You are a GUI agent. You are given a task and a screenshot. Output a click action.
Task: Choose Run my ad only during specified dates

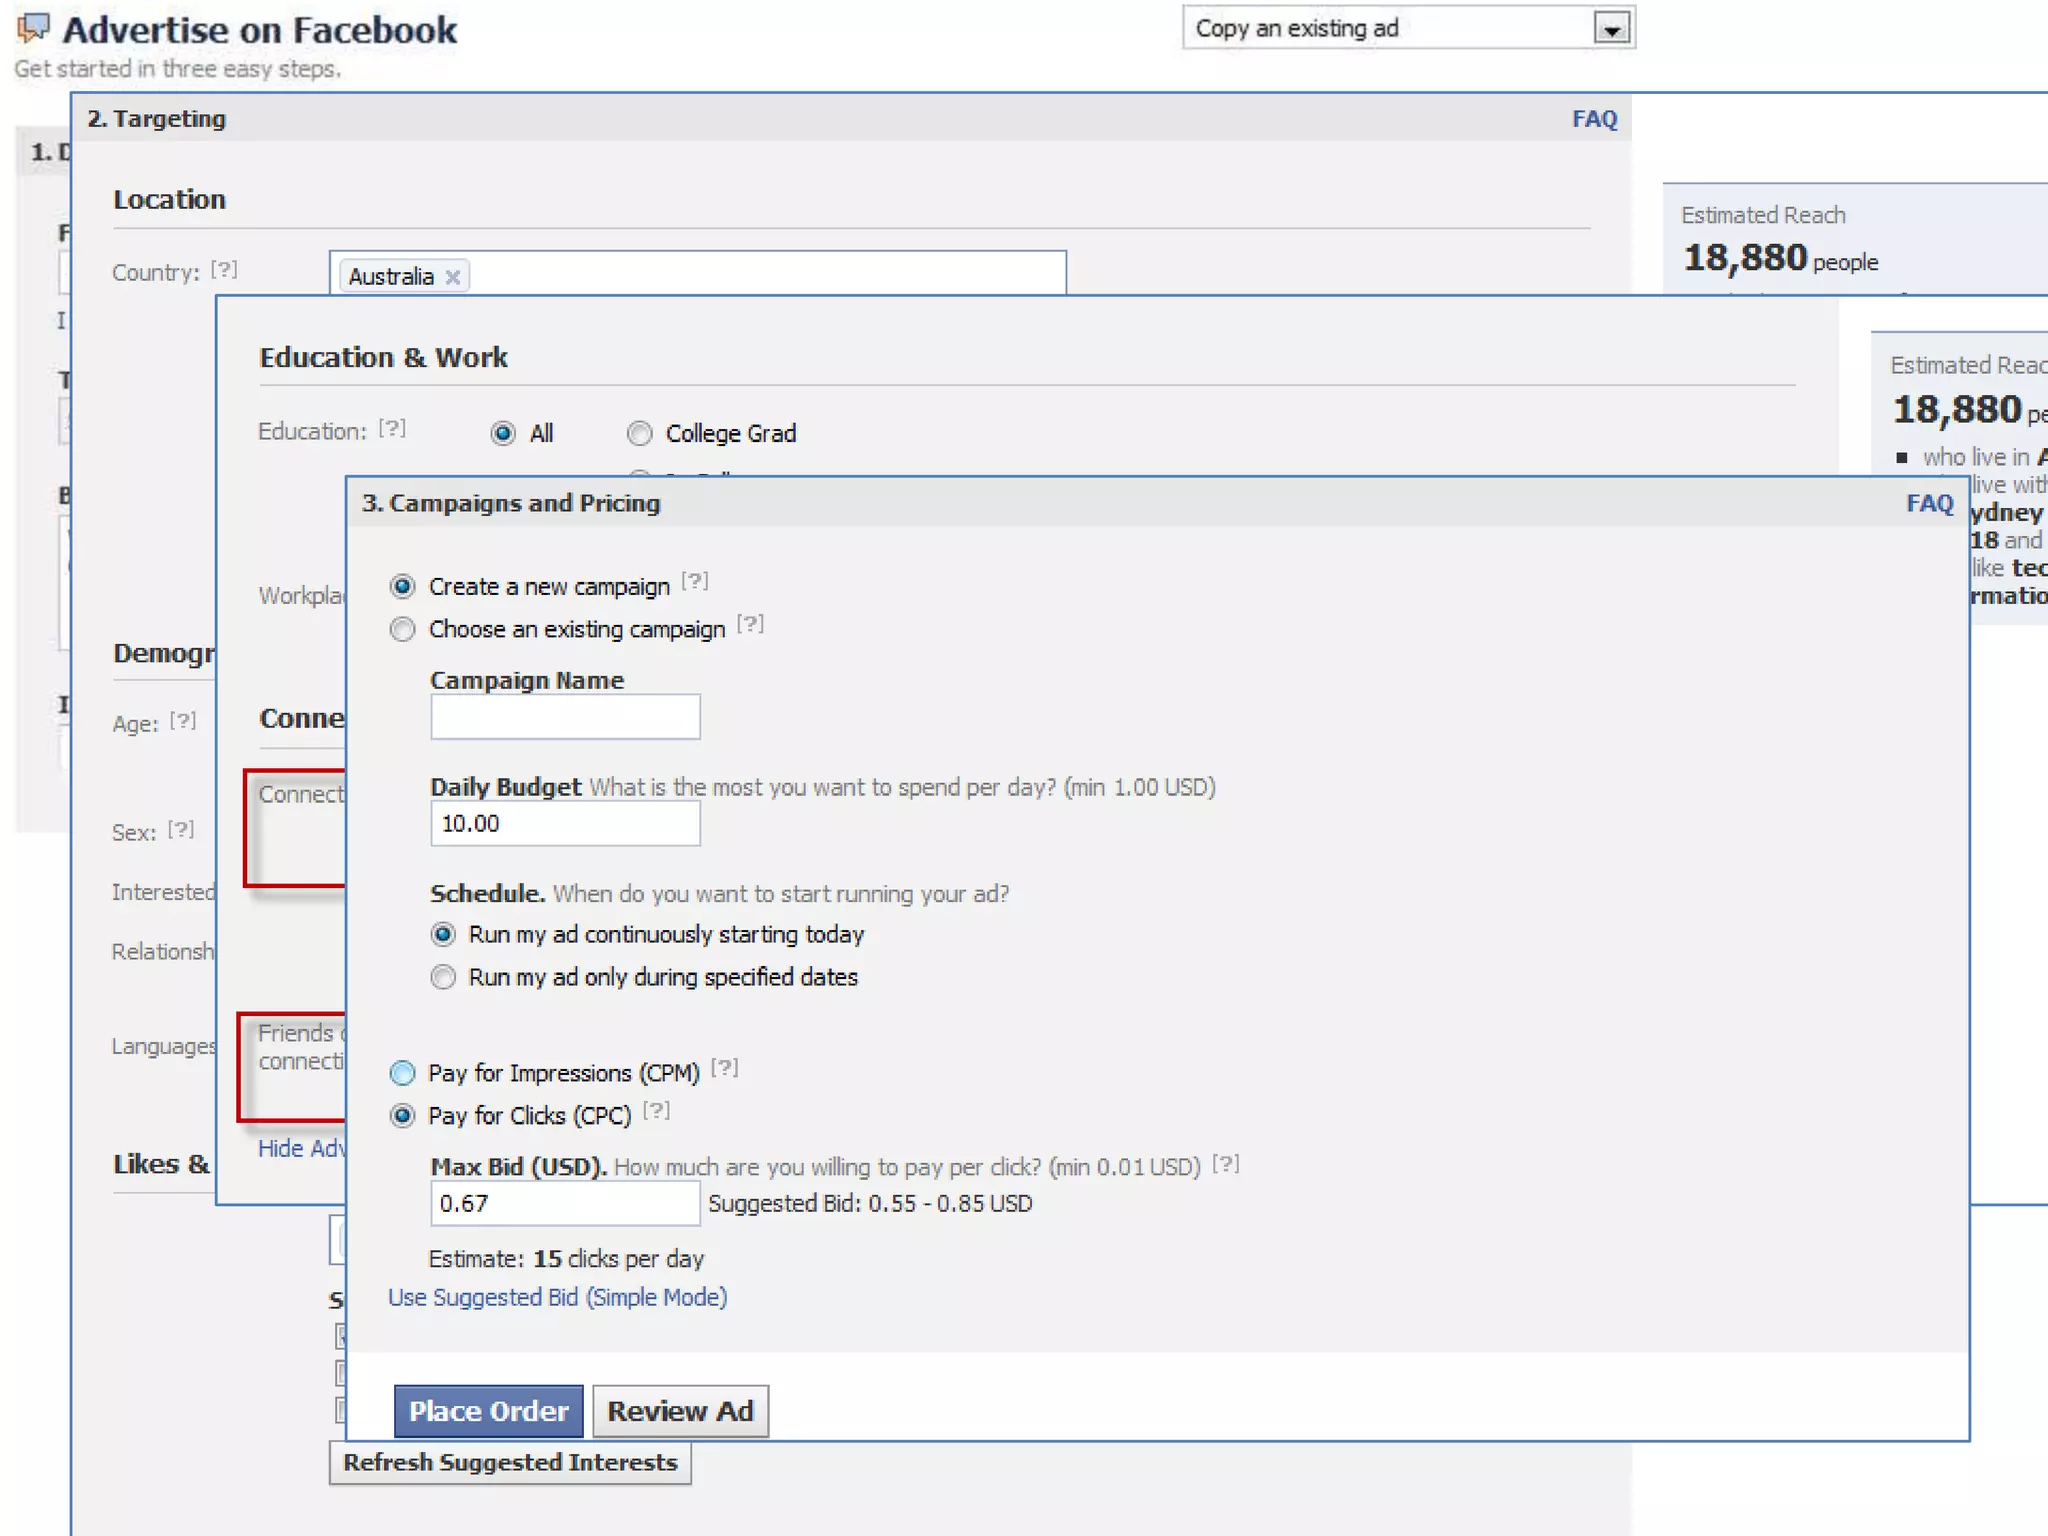443,978
